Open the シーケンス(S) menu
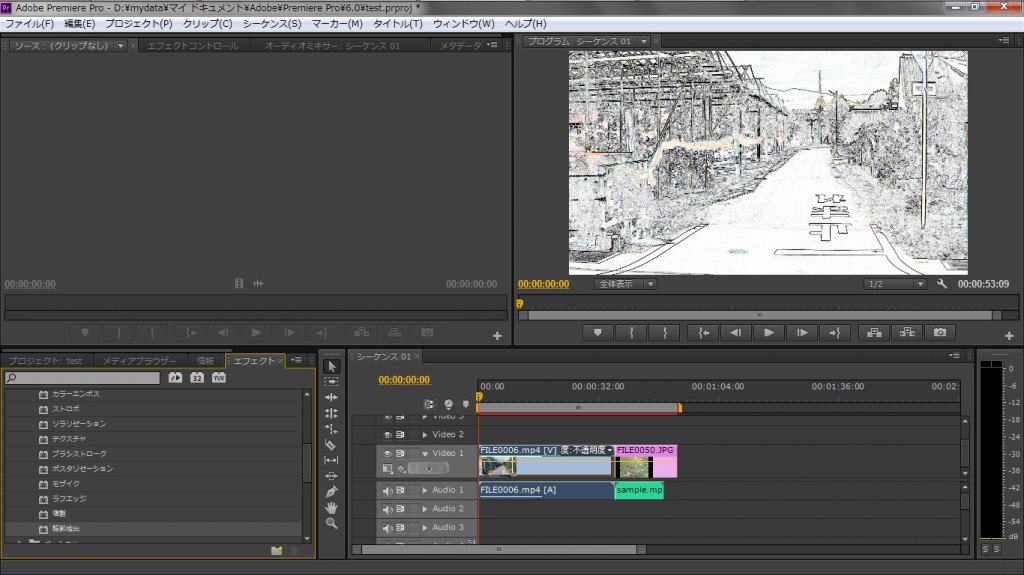The height and width of the screenshot is (575, 1024). tap(272, 24)
